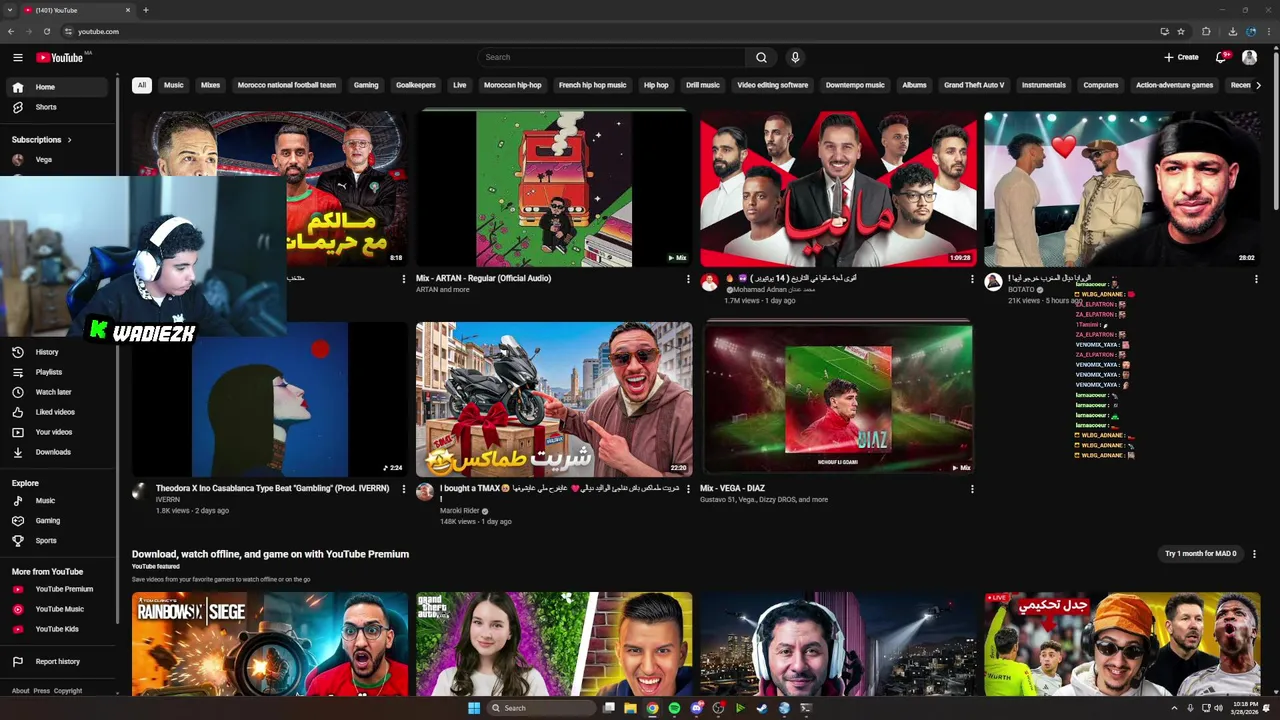Explore Music in the sidebar
The height and width of the screenshot is (720, 1280).
(x=59, y=500)
